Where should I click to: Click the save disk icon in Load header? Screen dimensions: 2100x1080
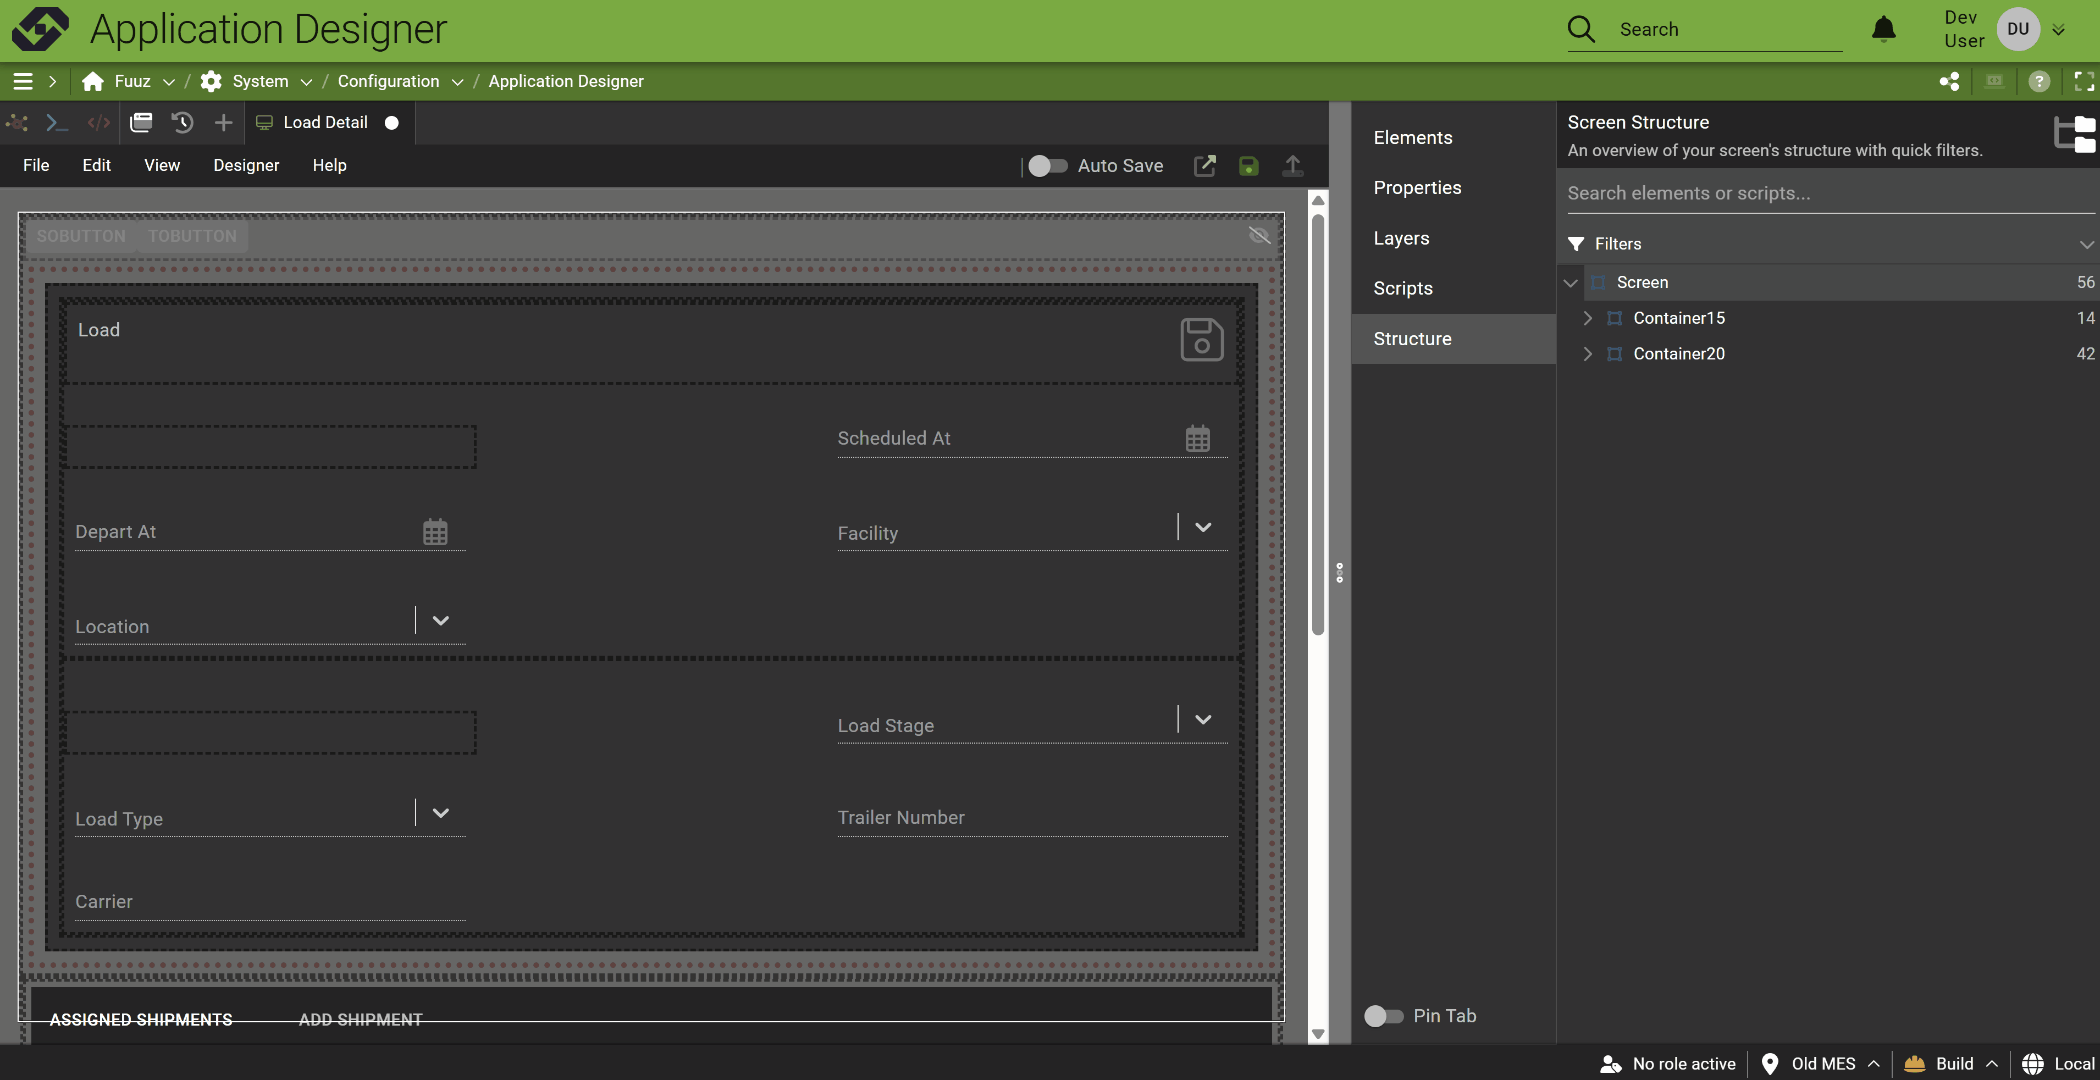1201,339
